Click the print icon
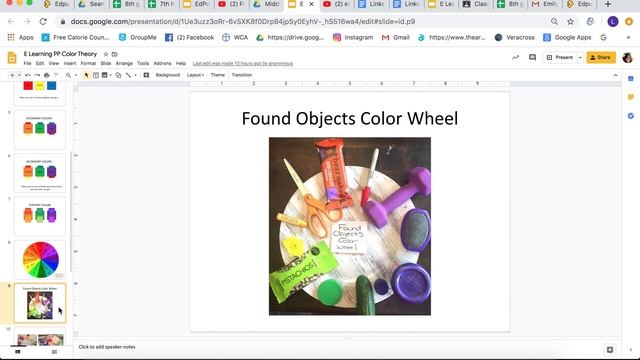The image size is (640, 360). (47, 75)
